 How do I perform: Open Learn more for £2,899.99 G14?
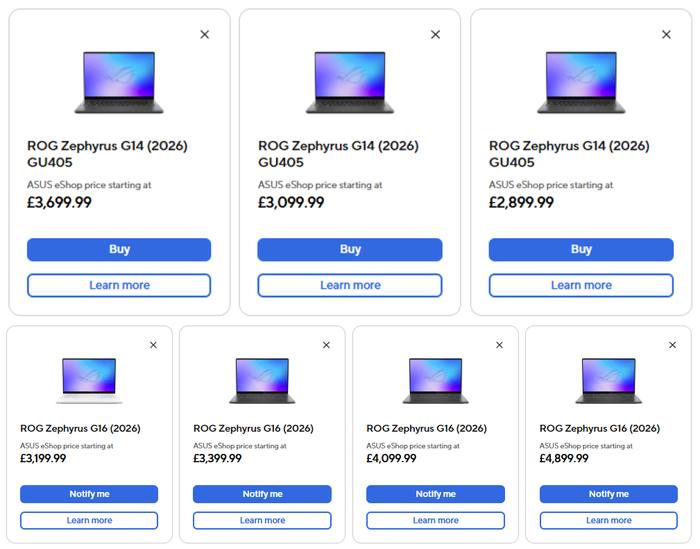581,285
